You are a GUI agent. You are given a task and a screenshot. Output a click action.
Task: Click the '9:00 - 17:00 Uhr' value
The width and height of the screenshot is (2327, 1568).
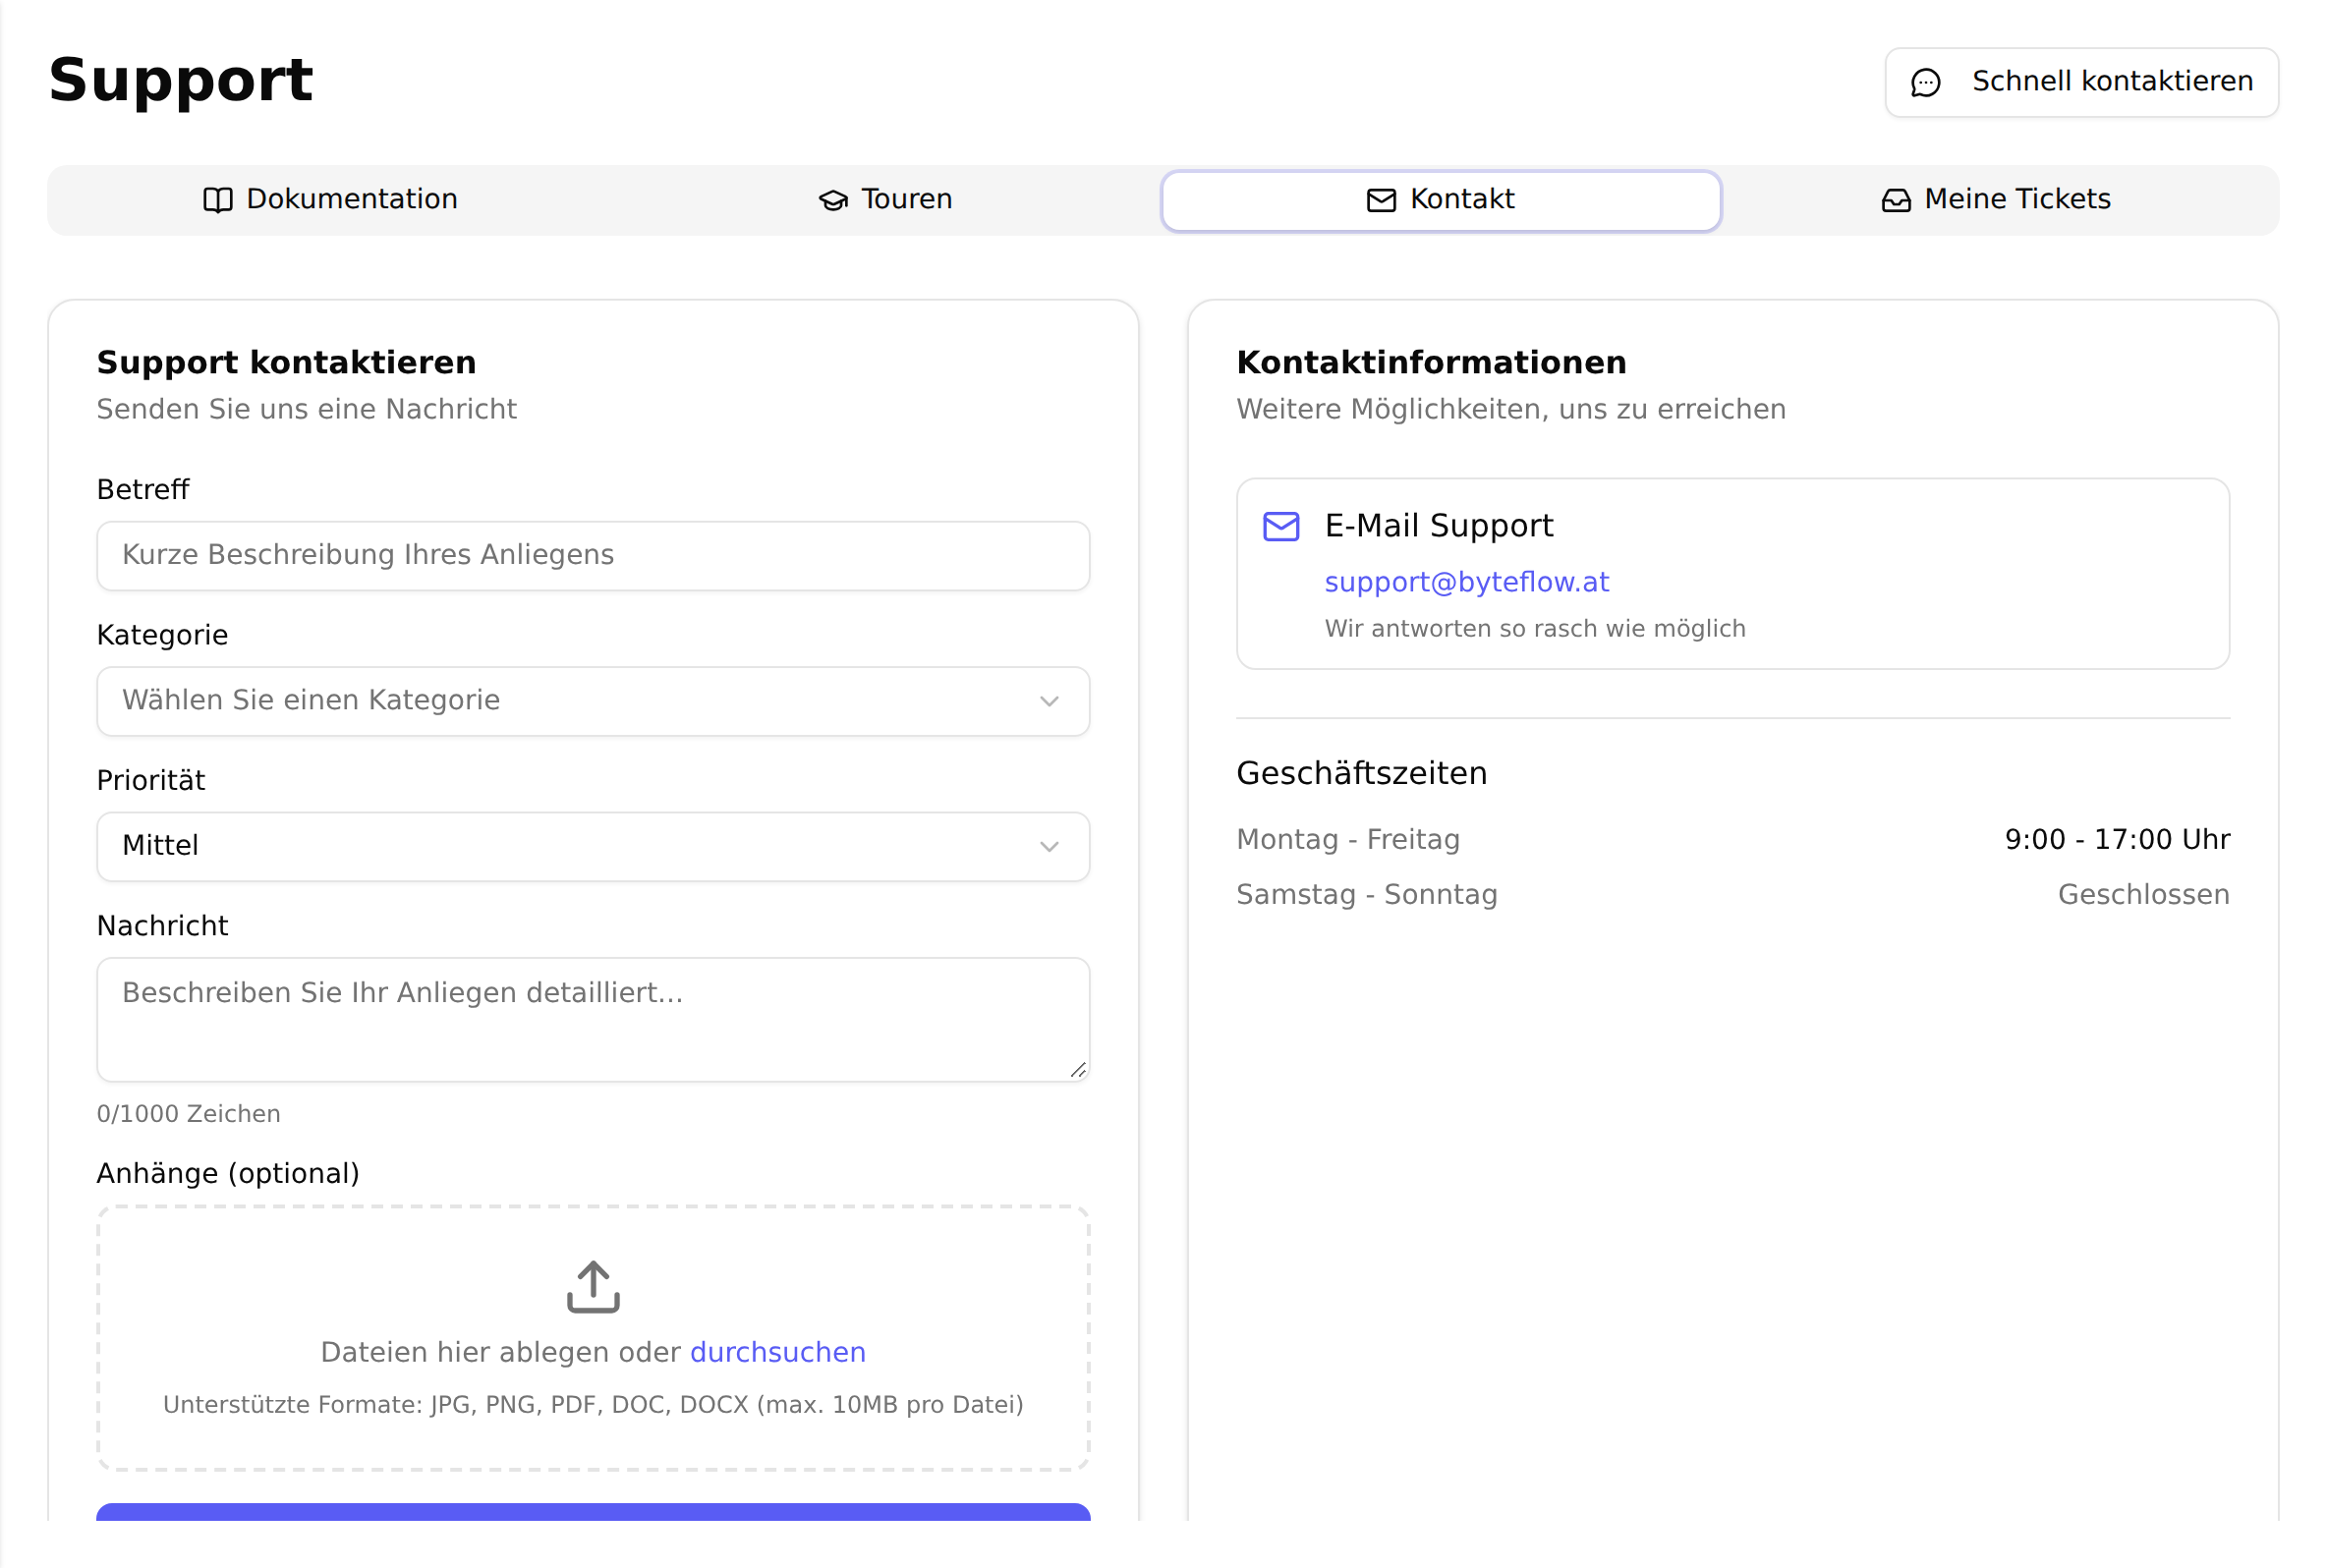[2117, 839]
